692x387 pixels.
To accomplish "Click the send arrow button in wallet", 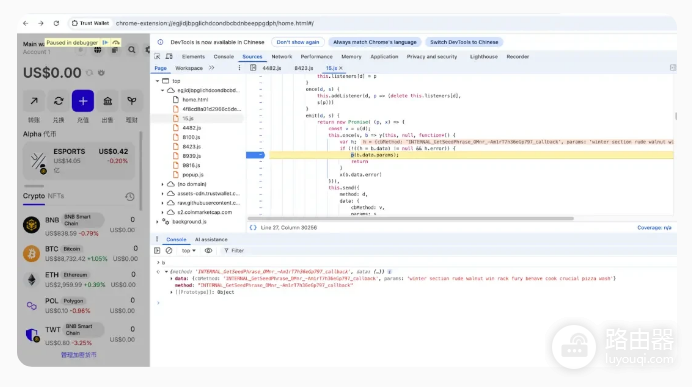I will [34, 101].
